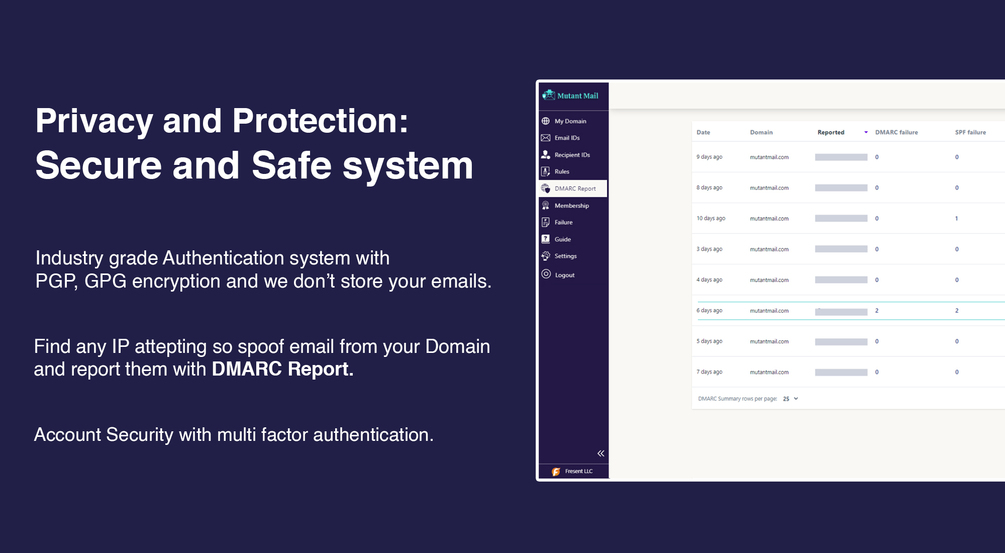
Task: Sort by Domain column header
Action: pyautogui.click(x=761, y=132)
